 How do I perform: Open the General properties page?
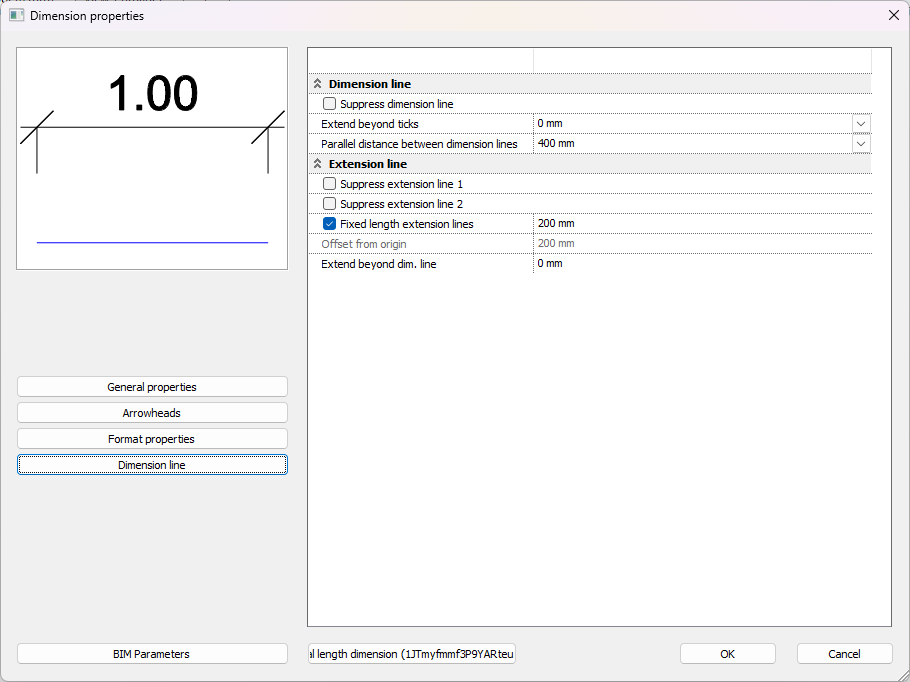click(152, 387)
